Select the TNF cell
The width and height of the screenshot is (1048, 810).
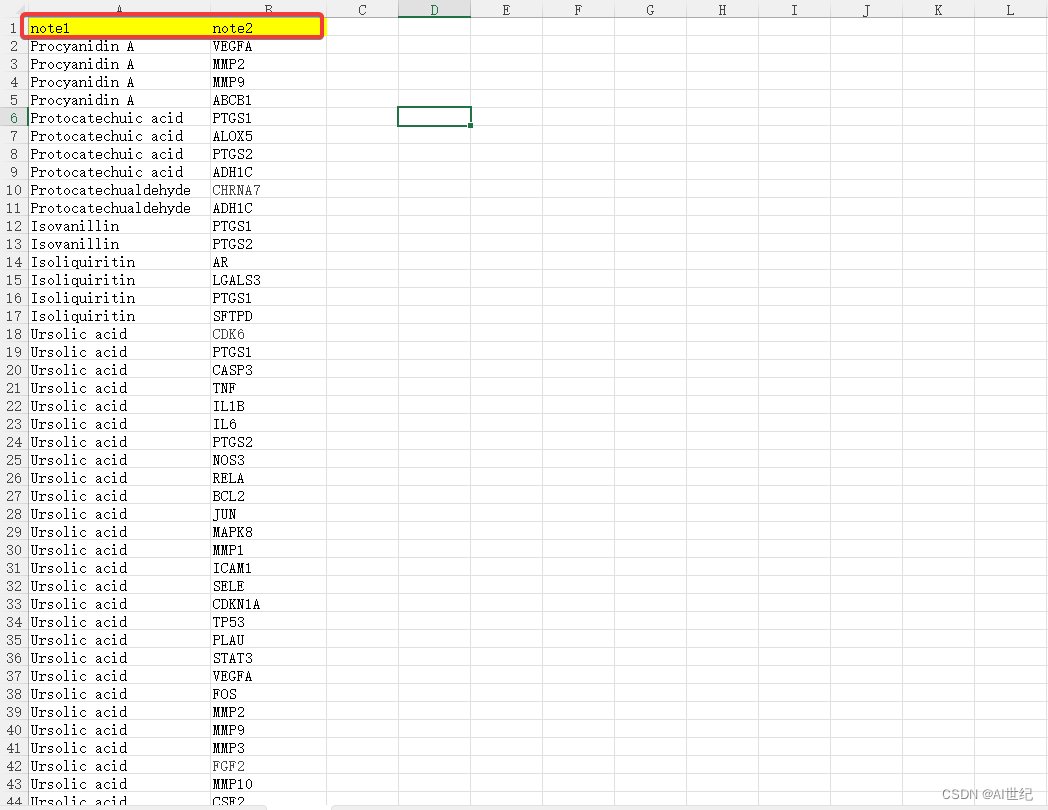click(x=268, y=388)
